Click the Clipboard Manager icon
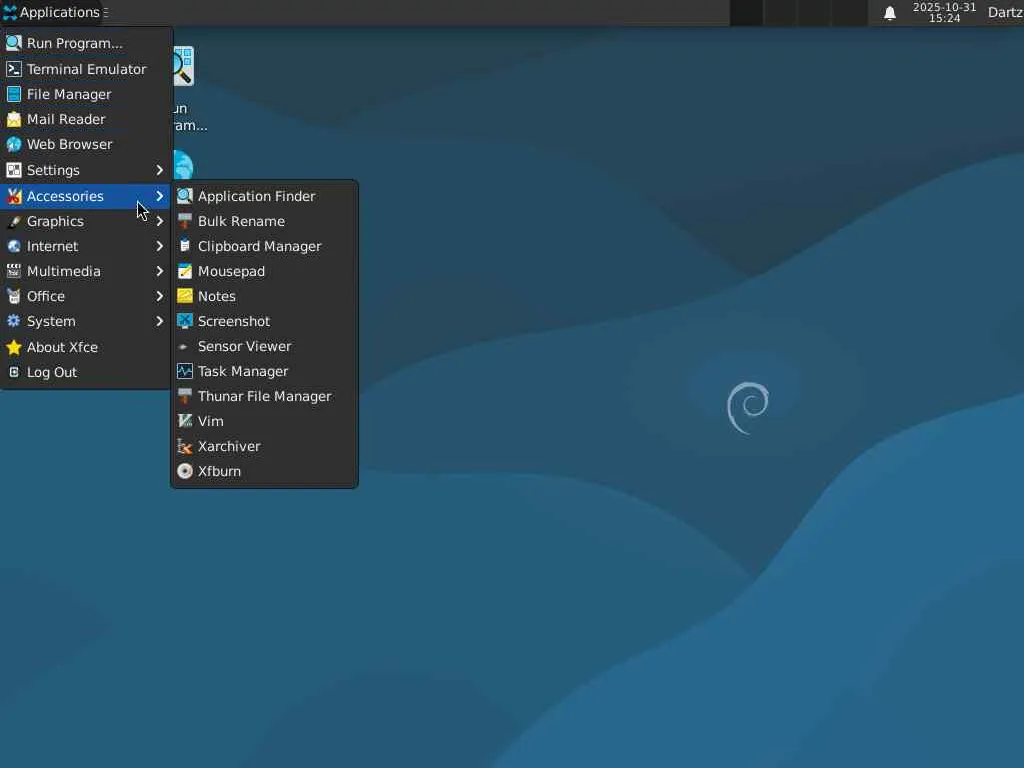This screenshot has width=1024, height=768. pyautogui.click(x=185, y=246)
